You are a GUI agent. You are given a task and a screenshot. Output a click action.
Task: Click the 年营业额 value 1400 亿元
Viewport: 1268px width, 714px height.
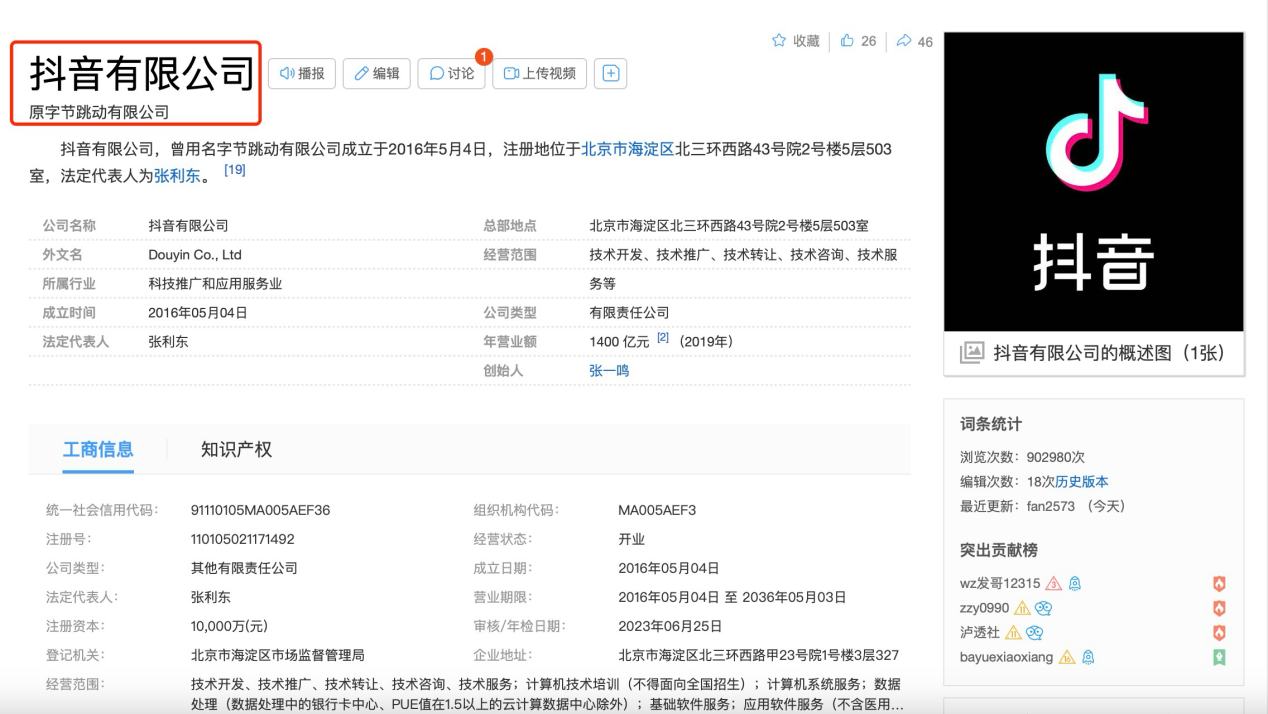(619, 342)
